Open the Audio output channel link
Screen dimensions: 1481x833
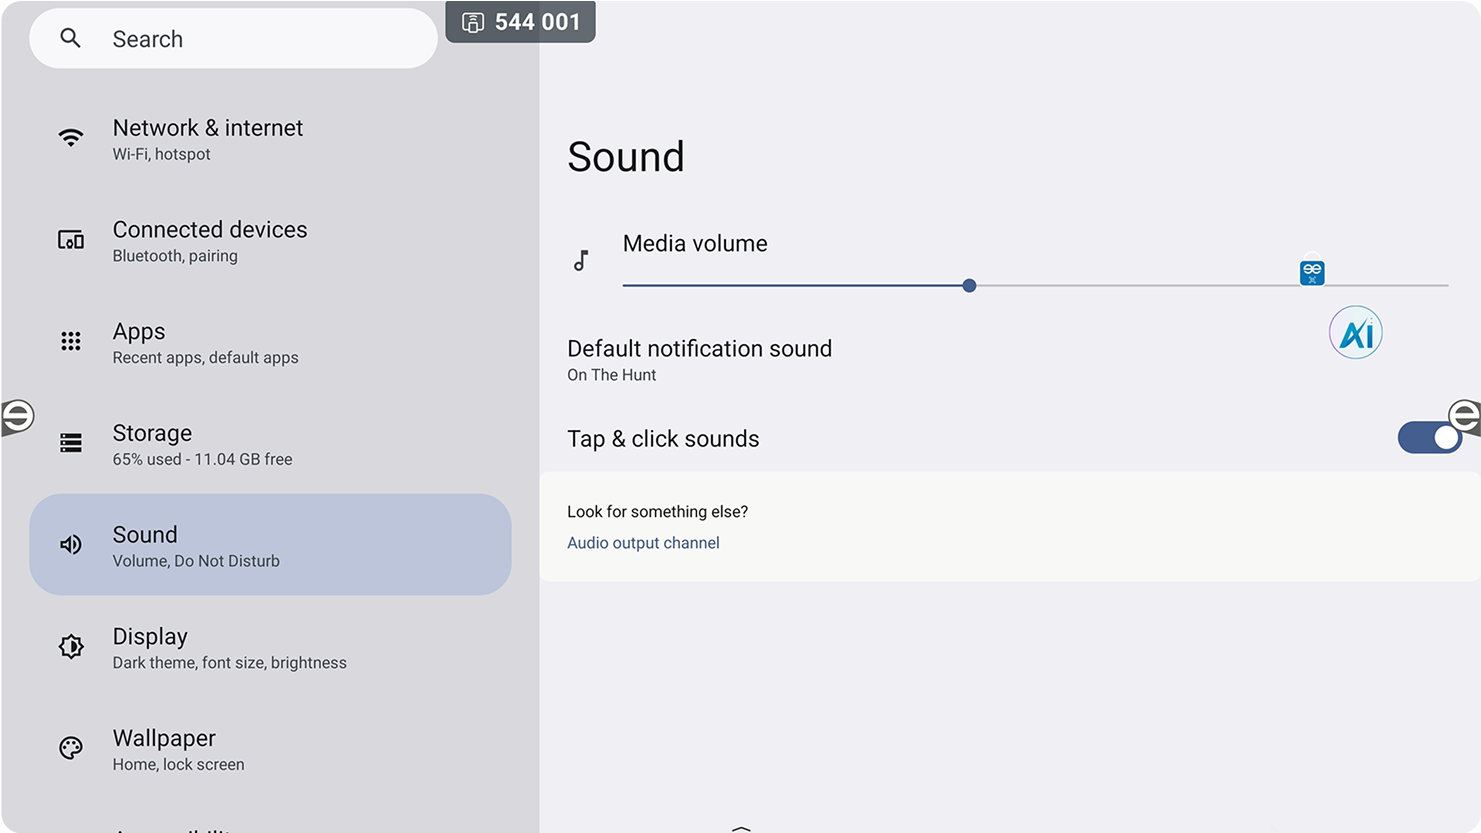[x=643, y=543]
